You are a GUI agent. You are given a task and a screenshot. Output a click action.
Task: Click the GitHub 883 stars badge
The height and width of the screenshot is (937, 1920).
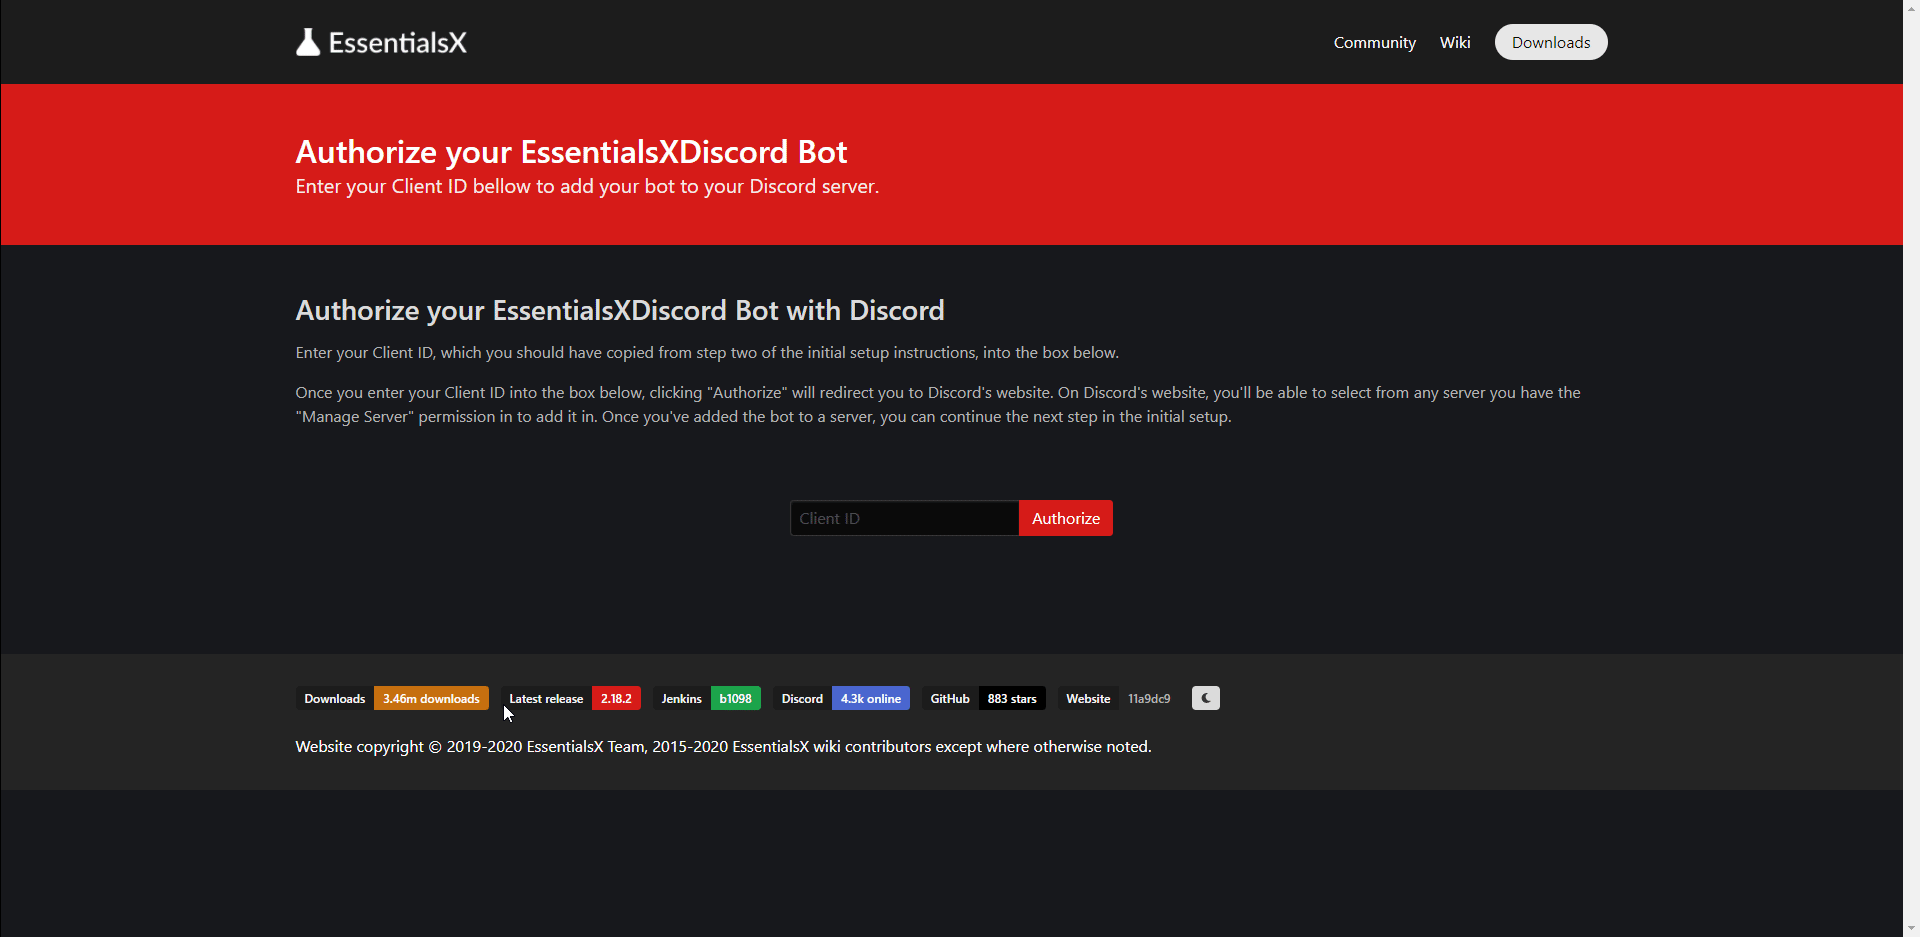coord(1012,698)
